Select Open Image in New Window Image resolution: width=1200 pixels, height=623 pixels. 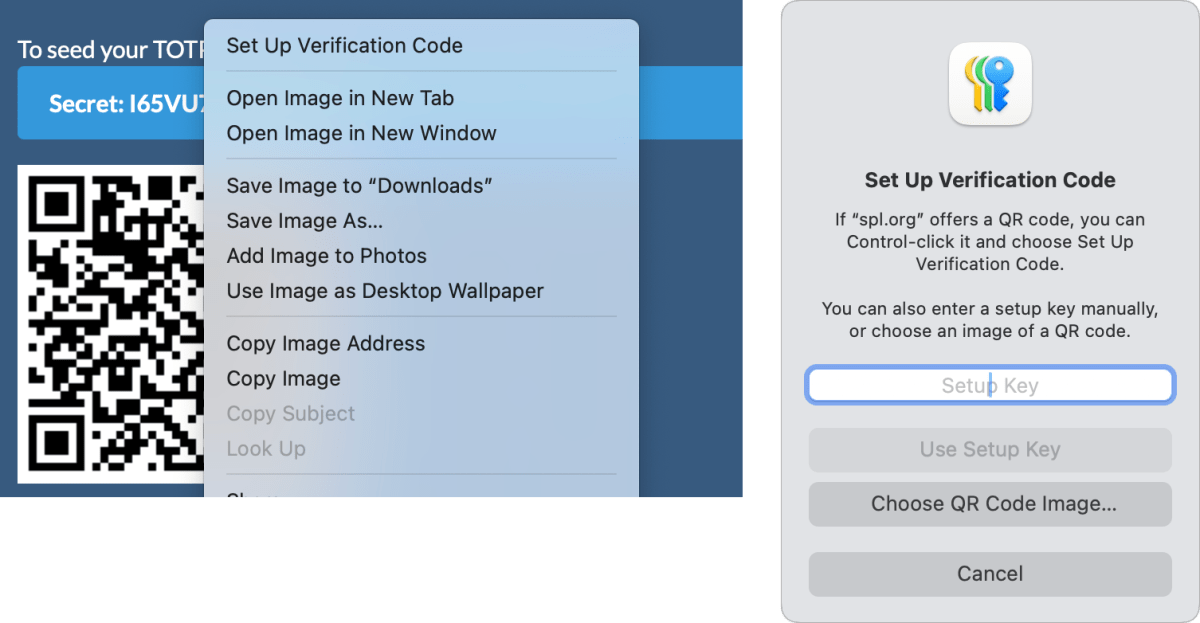pyautogui.click(x=361, y=133)
